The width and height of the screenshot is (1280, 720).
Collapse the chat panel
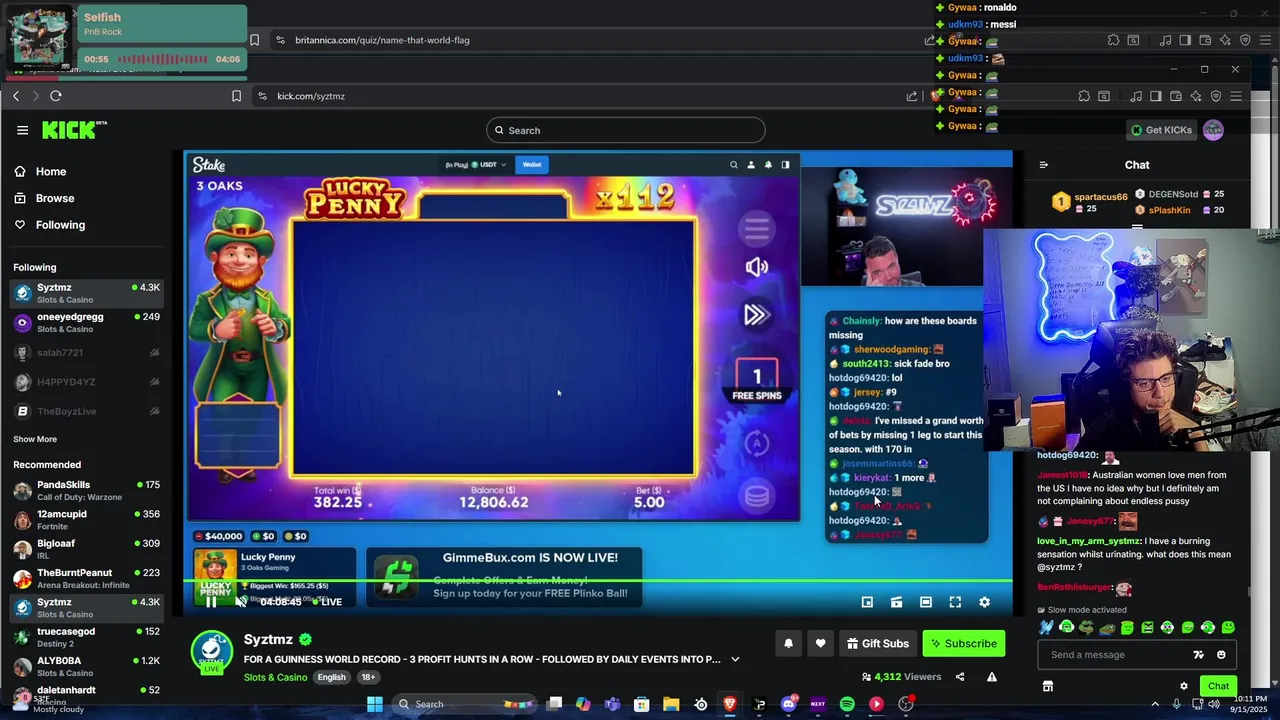coord(1043,165)
